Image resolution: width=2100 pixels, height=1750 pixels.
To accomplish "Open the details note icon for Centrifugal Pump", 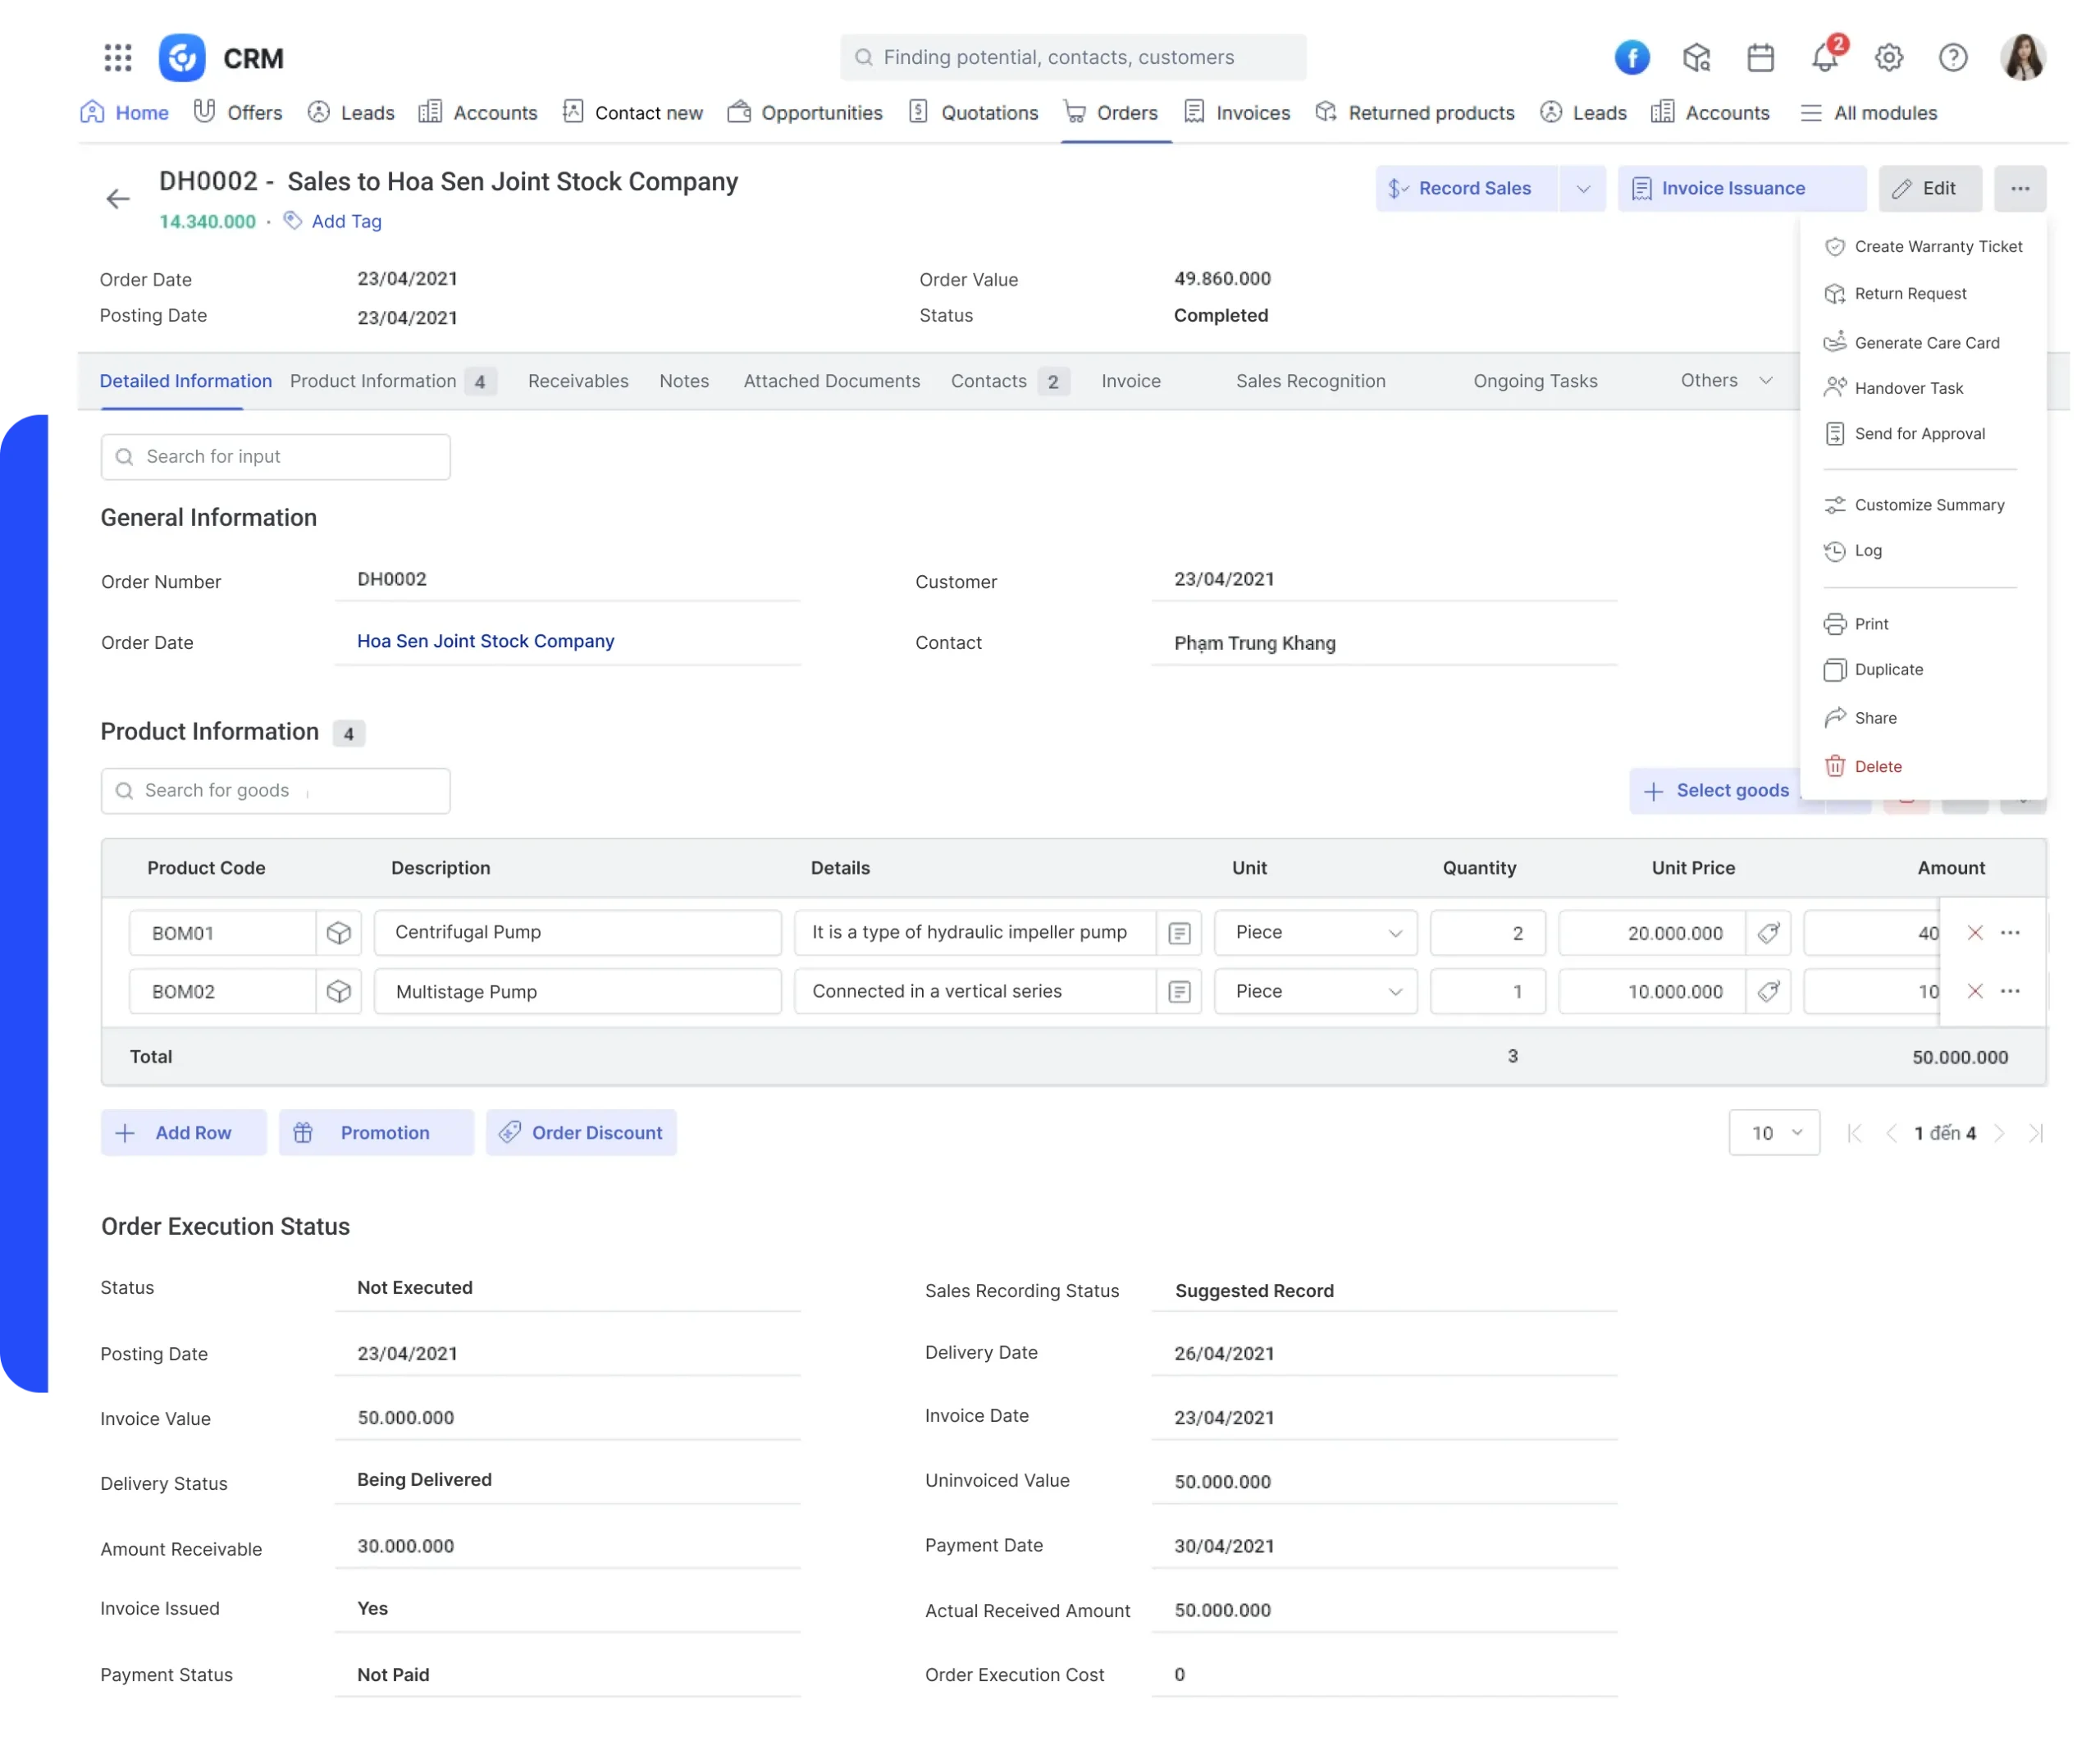I will (x=1179, y=932).
